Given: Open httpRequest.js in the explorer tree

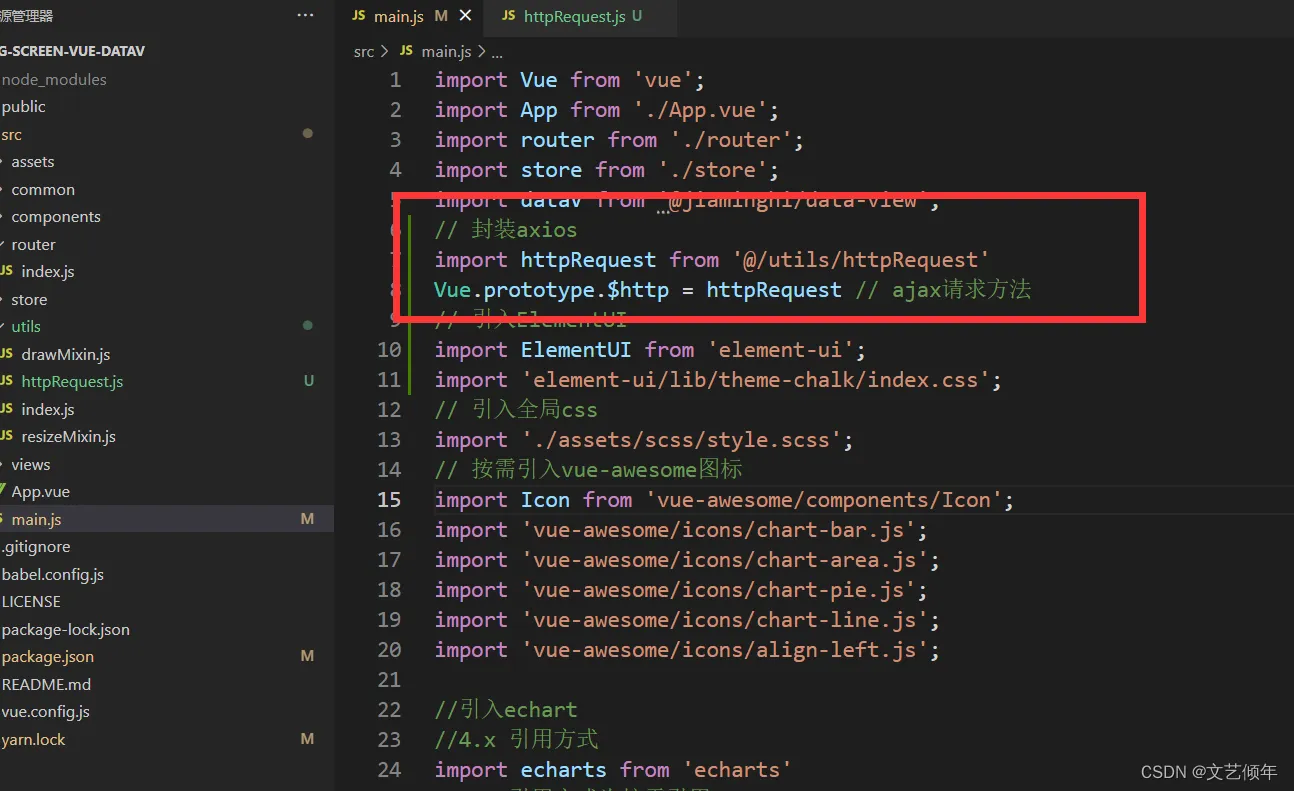Looking at the screenshot, I should tap(72, 381).
